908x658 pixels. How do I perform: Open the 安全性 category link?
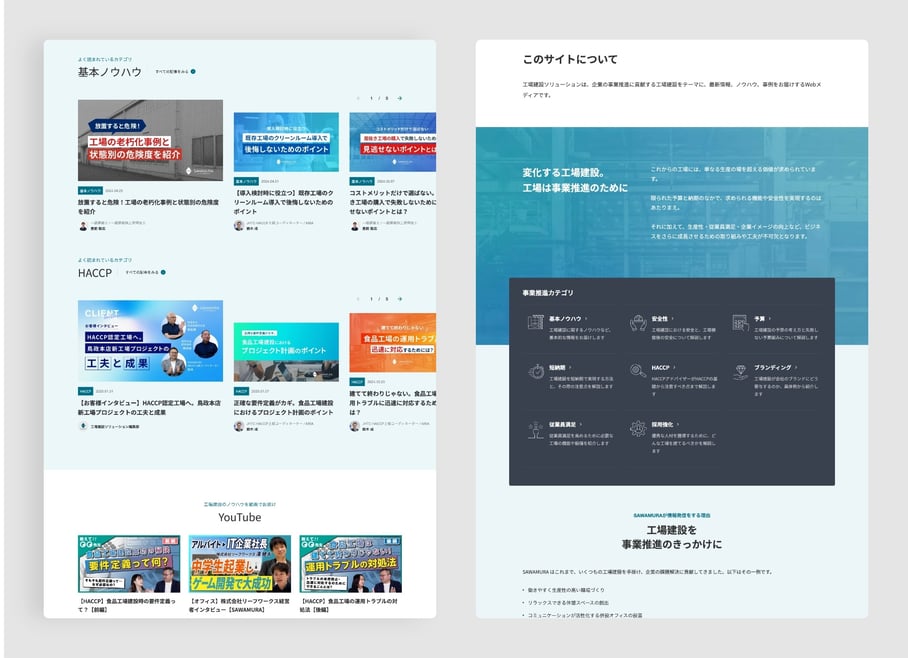coord(660,319)
